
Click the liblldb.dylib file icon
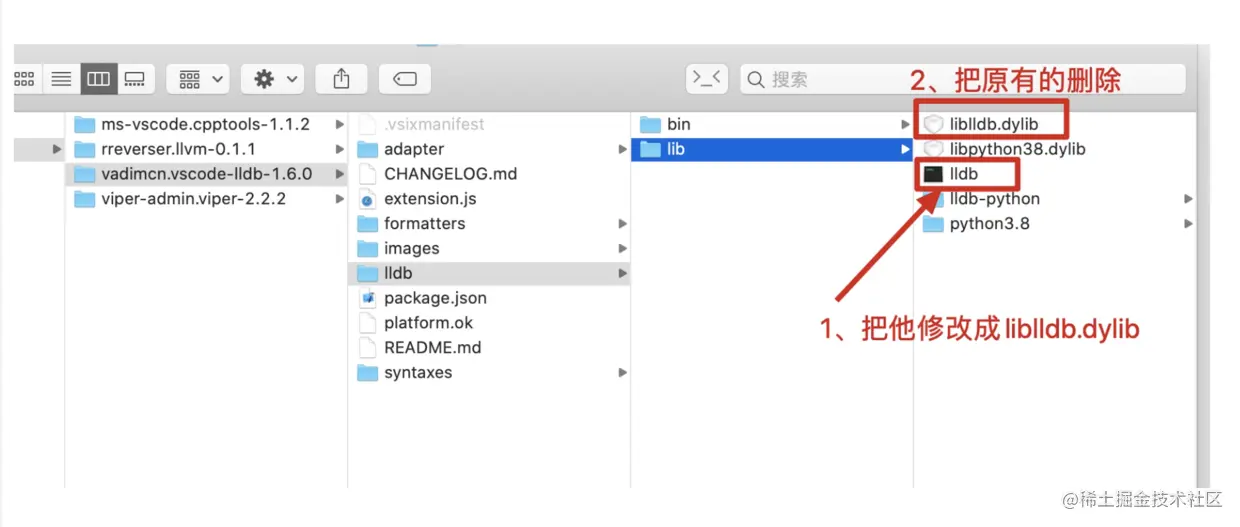click(x=933, y=124)
